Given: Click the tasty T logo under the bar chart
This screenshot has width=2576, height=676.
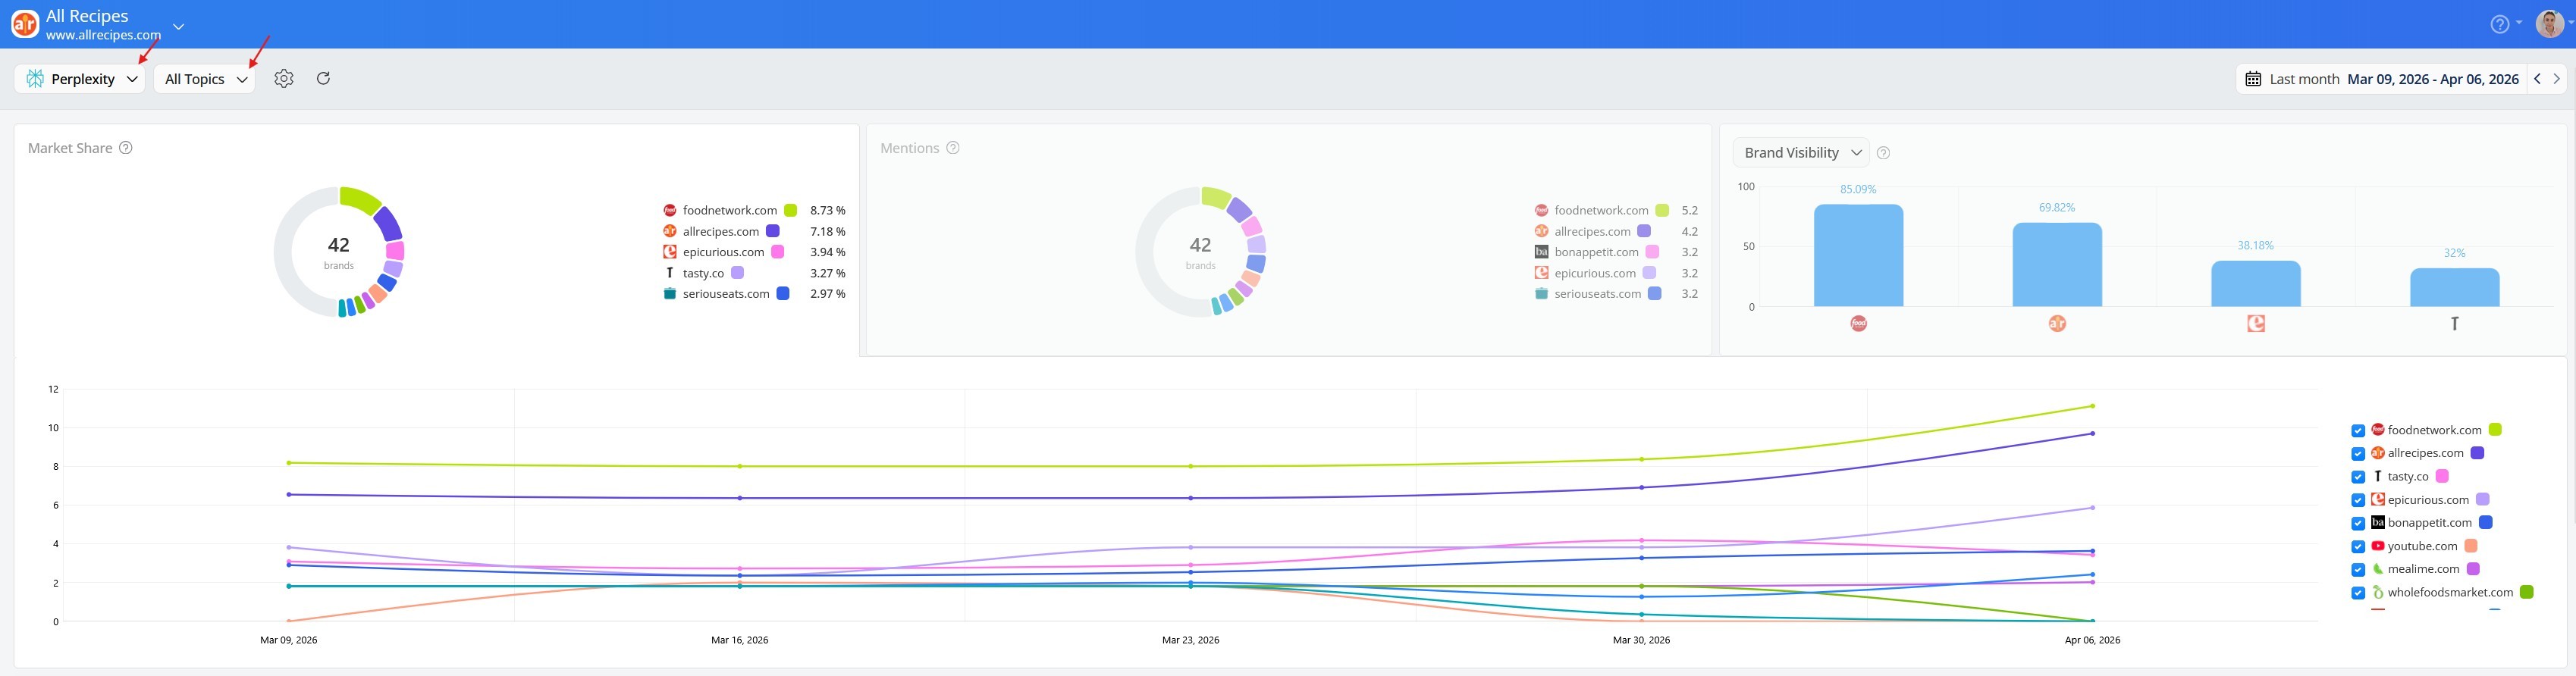Looking at the screenshot, I should pyautogui.click(x=2454, y=323).
